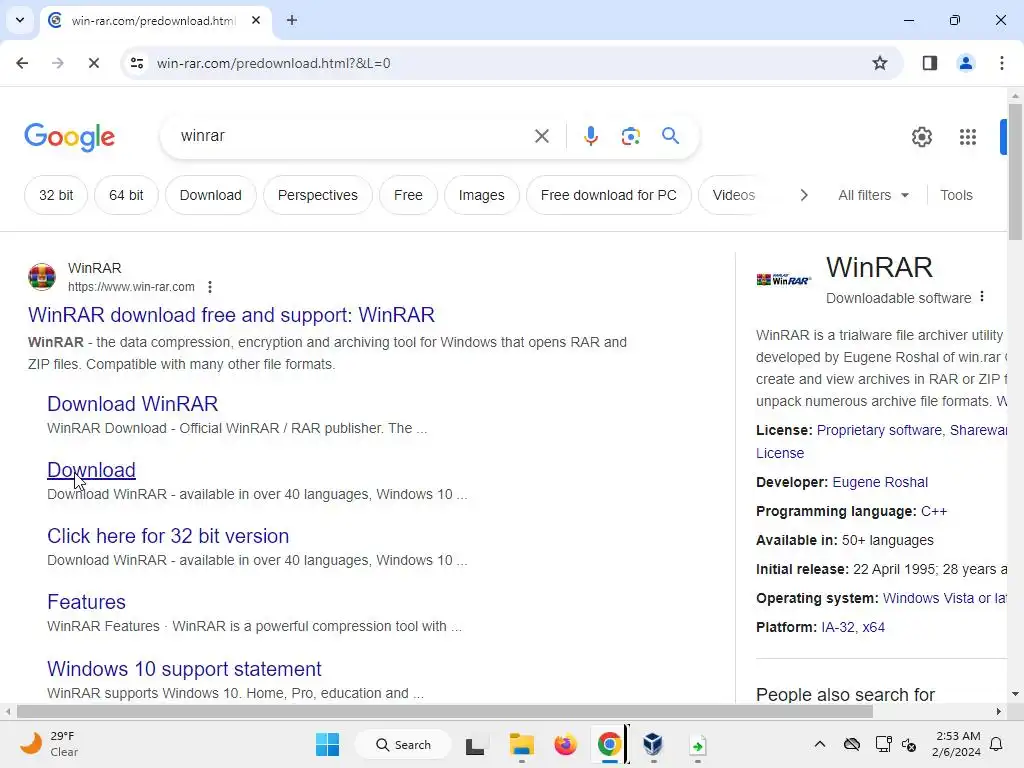Viewport: 1024px width, 768px height.
Task: Open the tab search dropdown arrow
Action: (20, 20)
